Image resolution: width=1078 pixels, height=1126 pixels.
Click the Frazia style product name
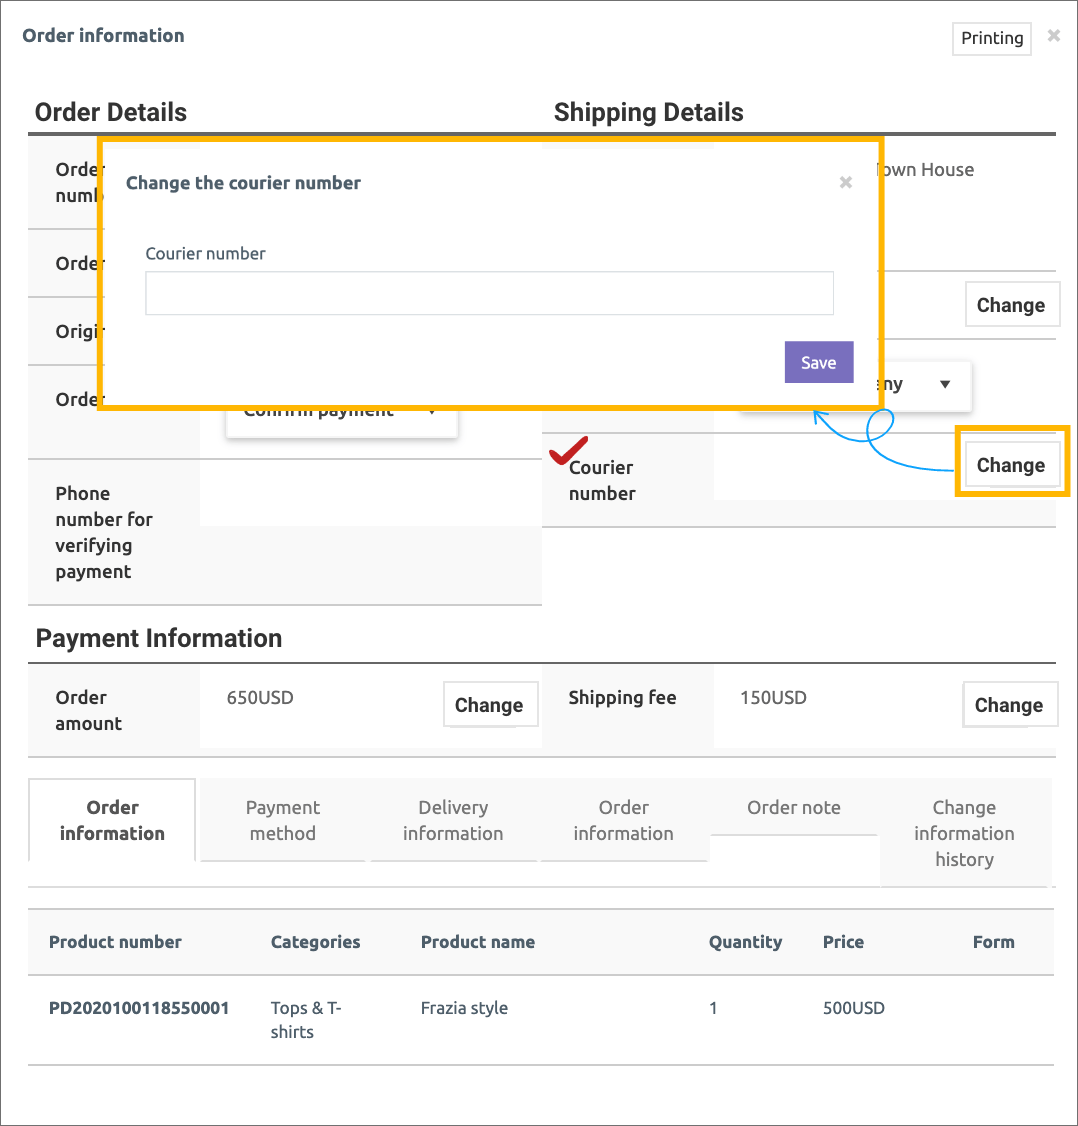point(464,1008)
